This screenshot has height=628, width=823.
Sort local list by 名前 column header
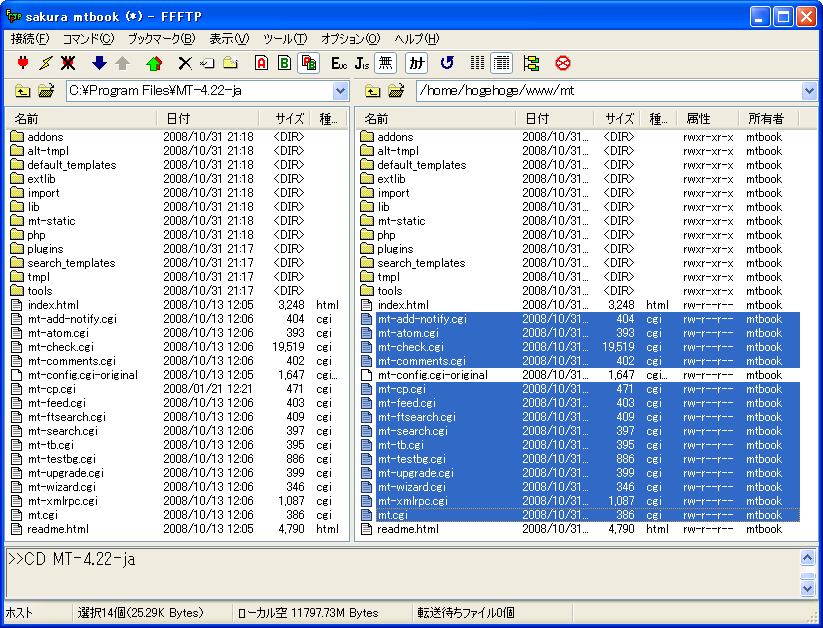82,119
